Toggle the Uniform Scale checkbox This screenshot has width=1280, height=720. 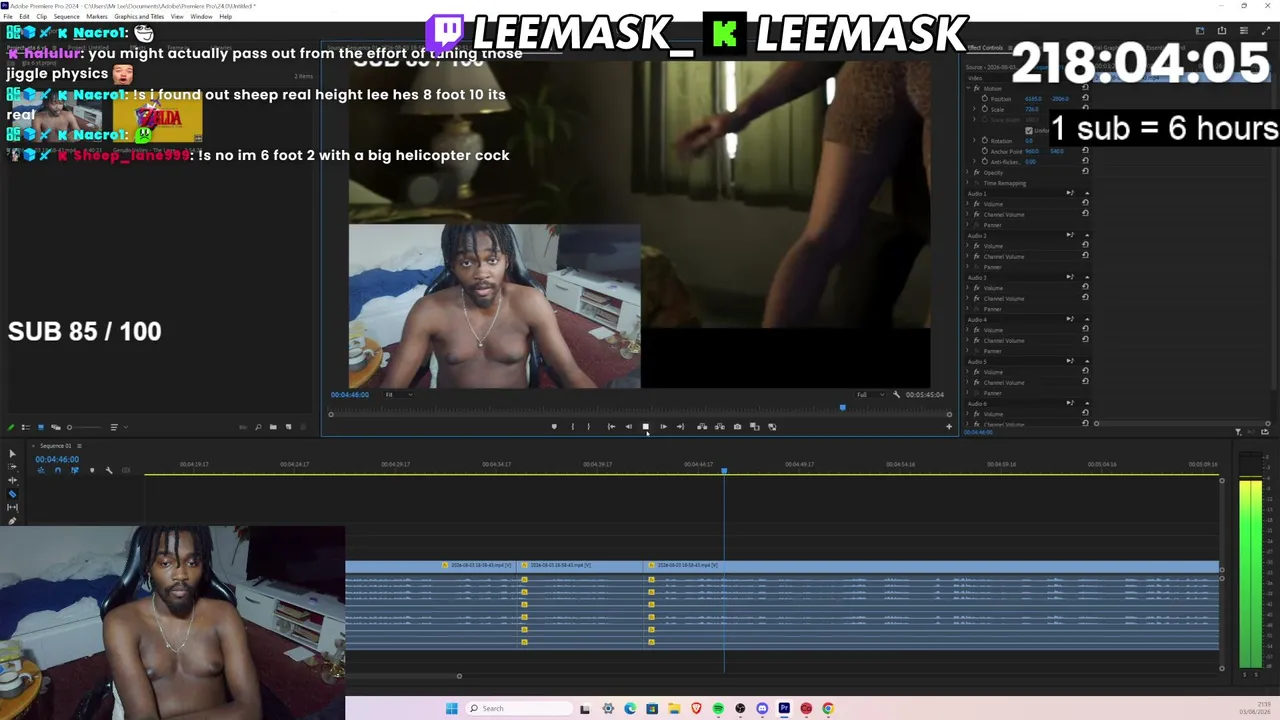pyautogui.click(x=1028, y=131)
